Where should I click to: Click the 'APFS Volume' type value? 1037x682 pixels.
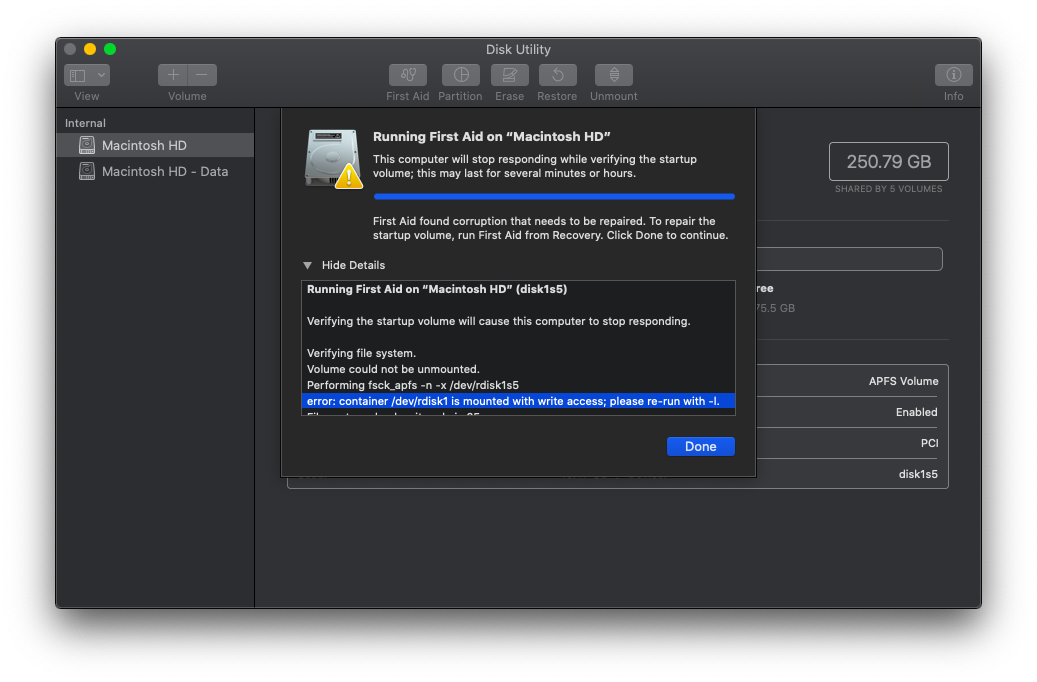pyautogui.click(x=903, y=381)
